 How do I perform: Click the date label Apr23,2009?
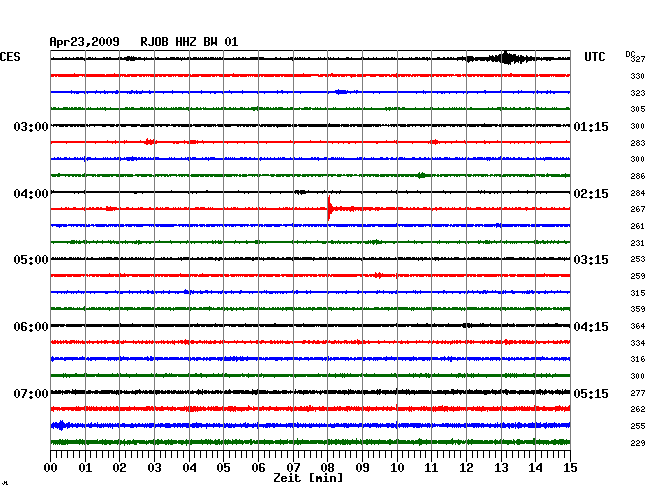[x=84, y=42]
